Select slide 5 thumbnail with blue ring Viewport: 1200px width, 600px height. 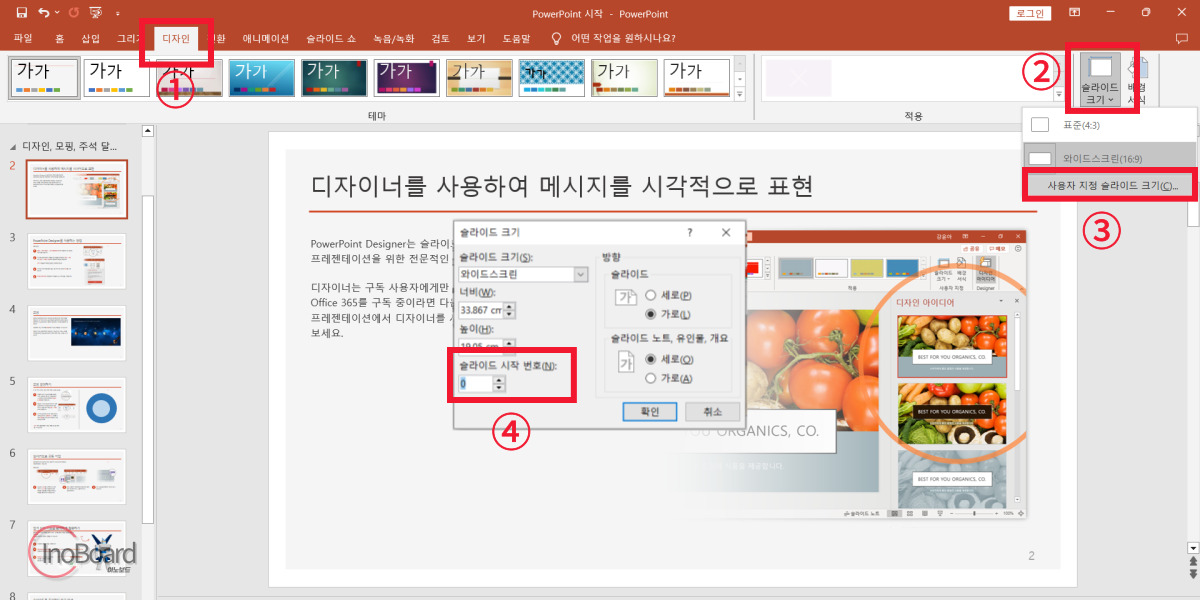click(77, 405)
